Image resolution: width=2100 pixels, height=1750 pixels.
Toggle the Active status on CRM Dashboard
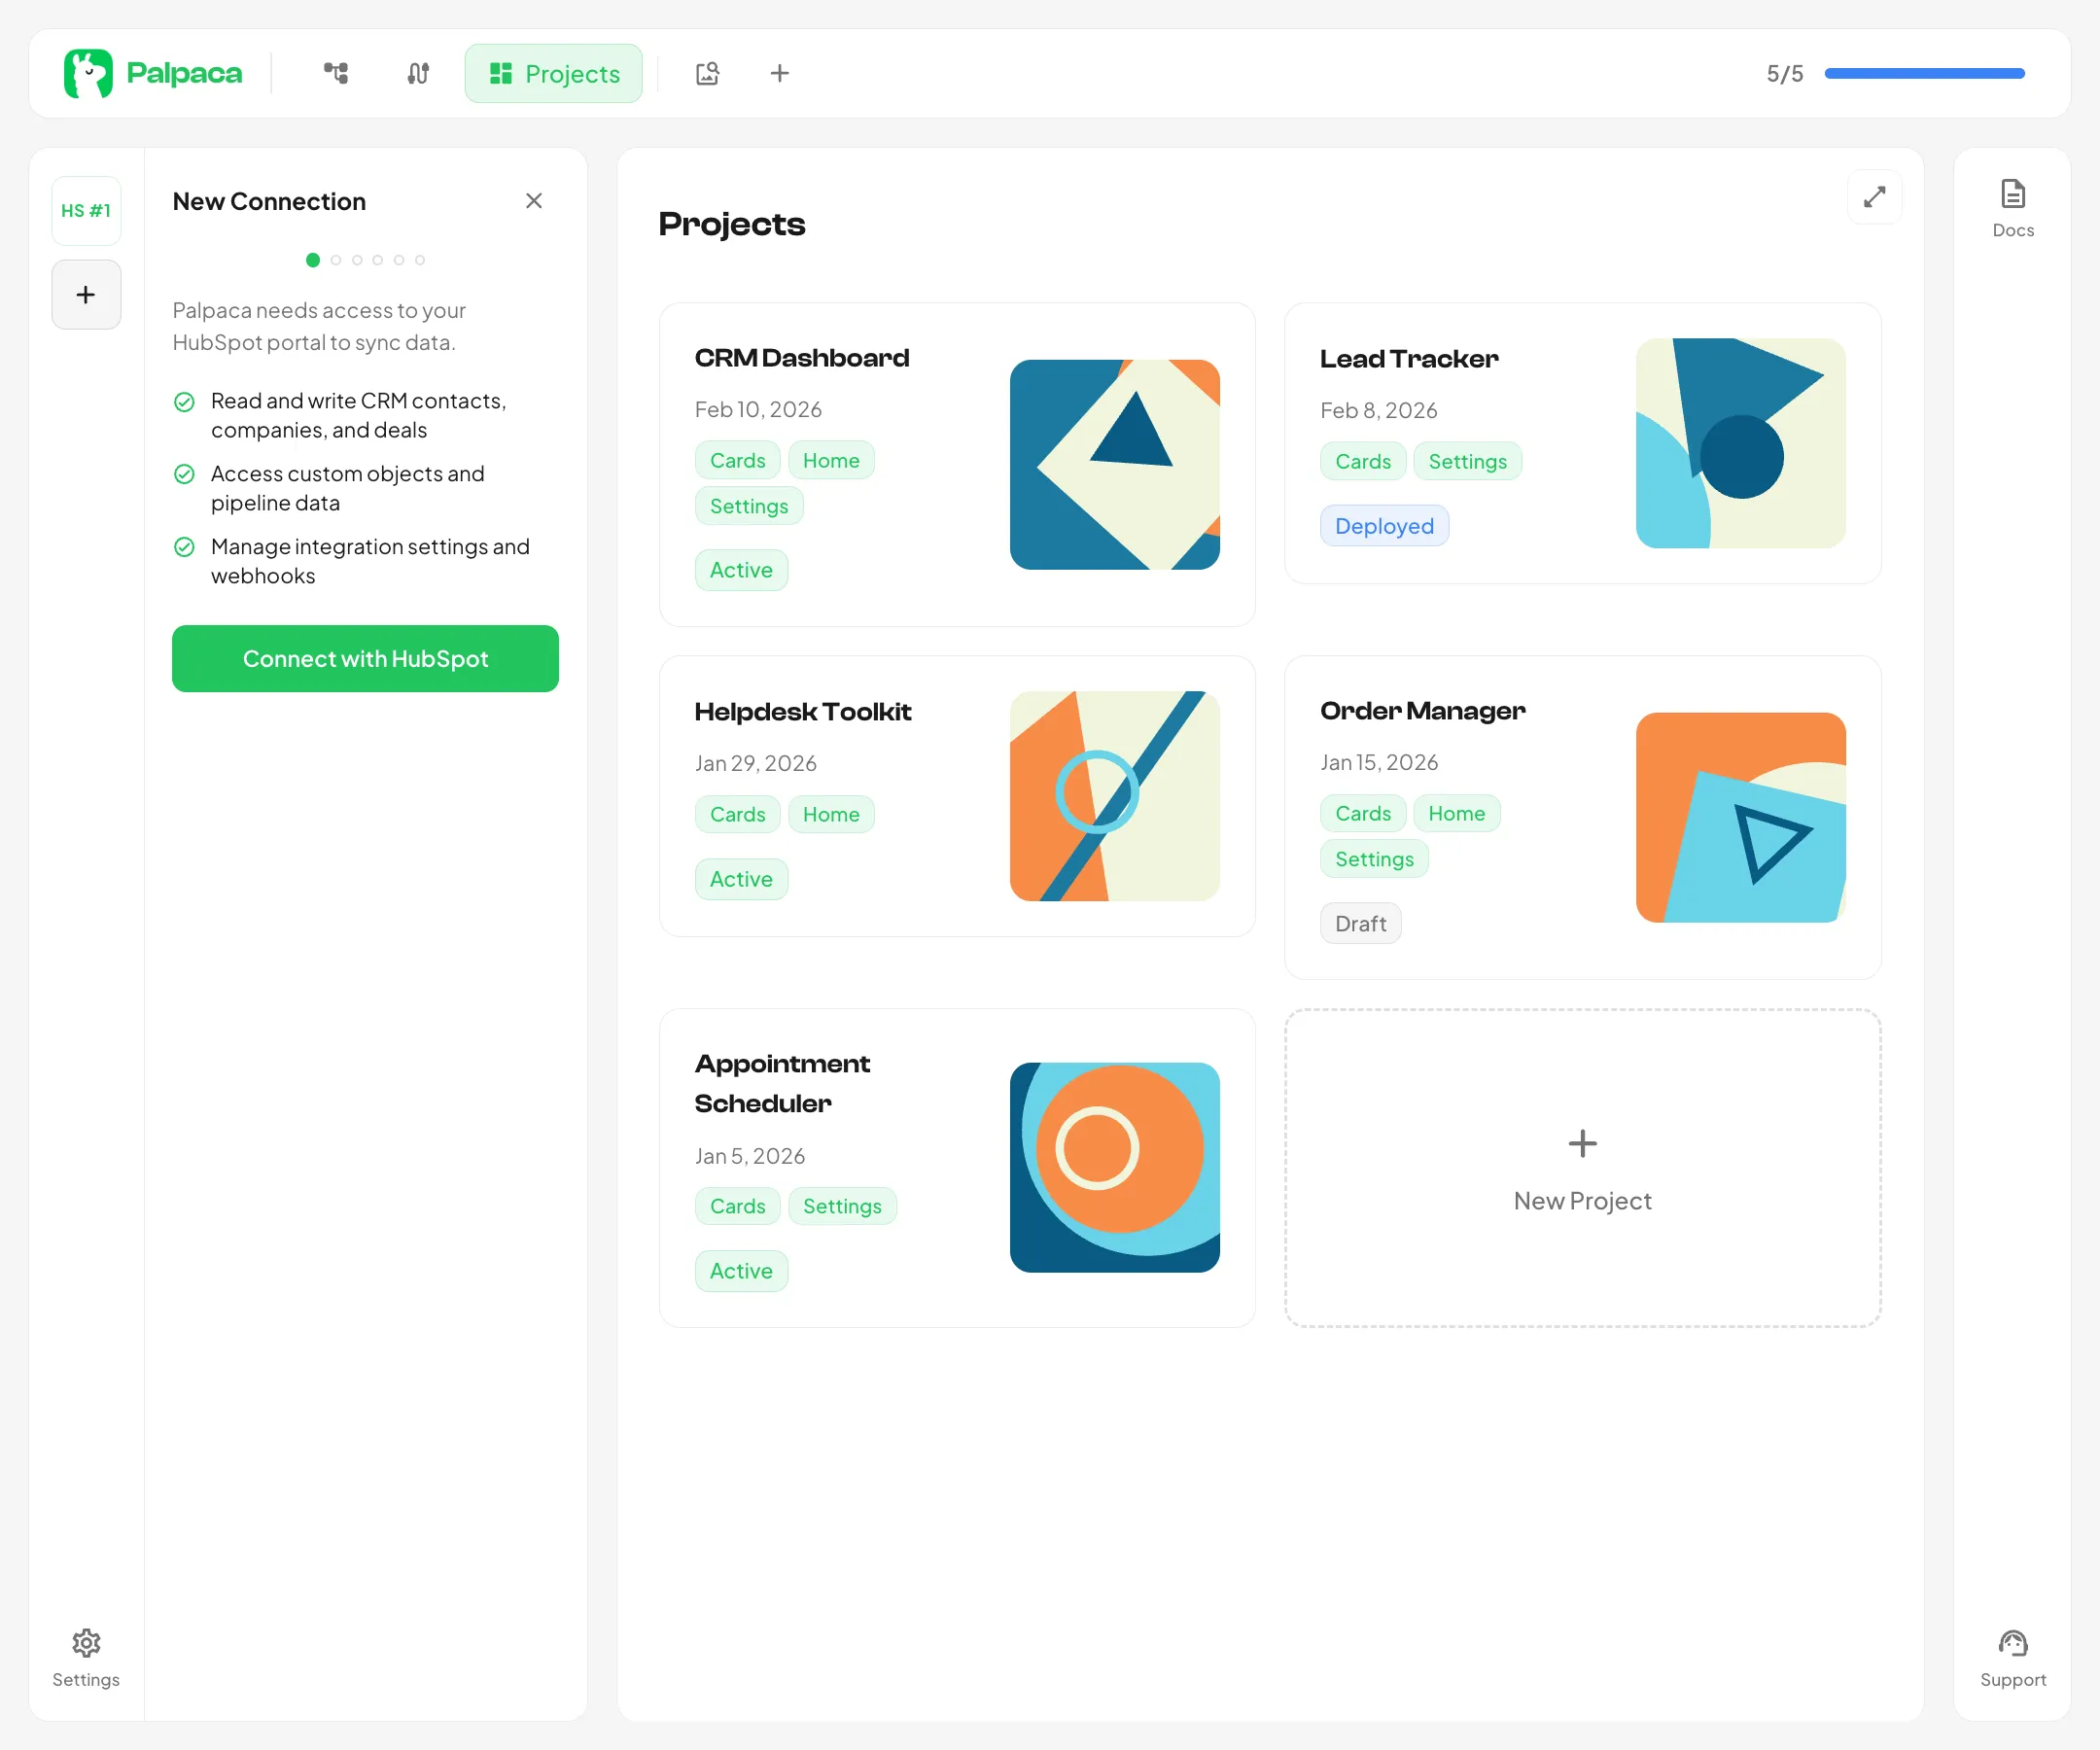click(740, 569)
